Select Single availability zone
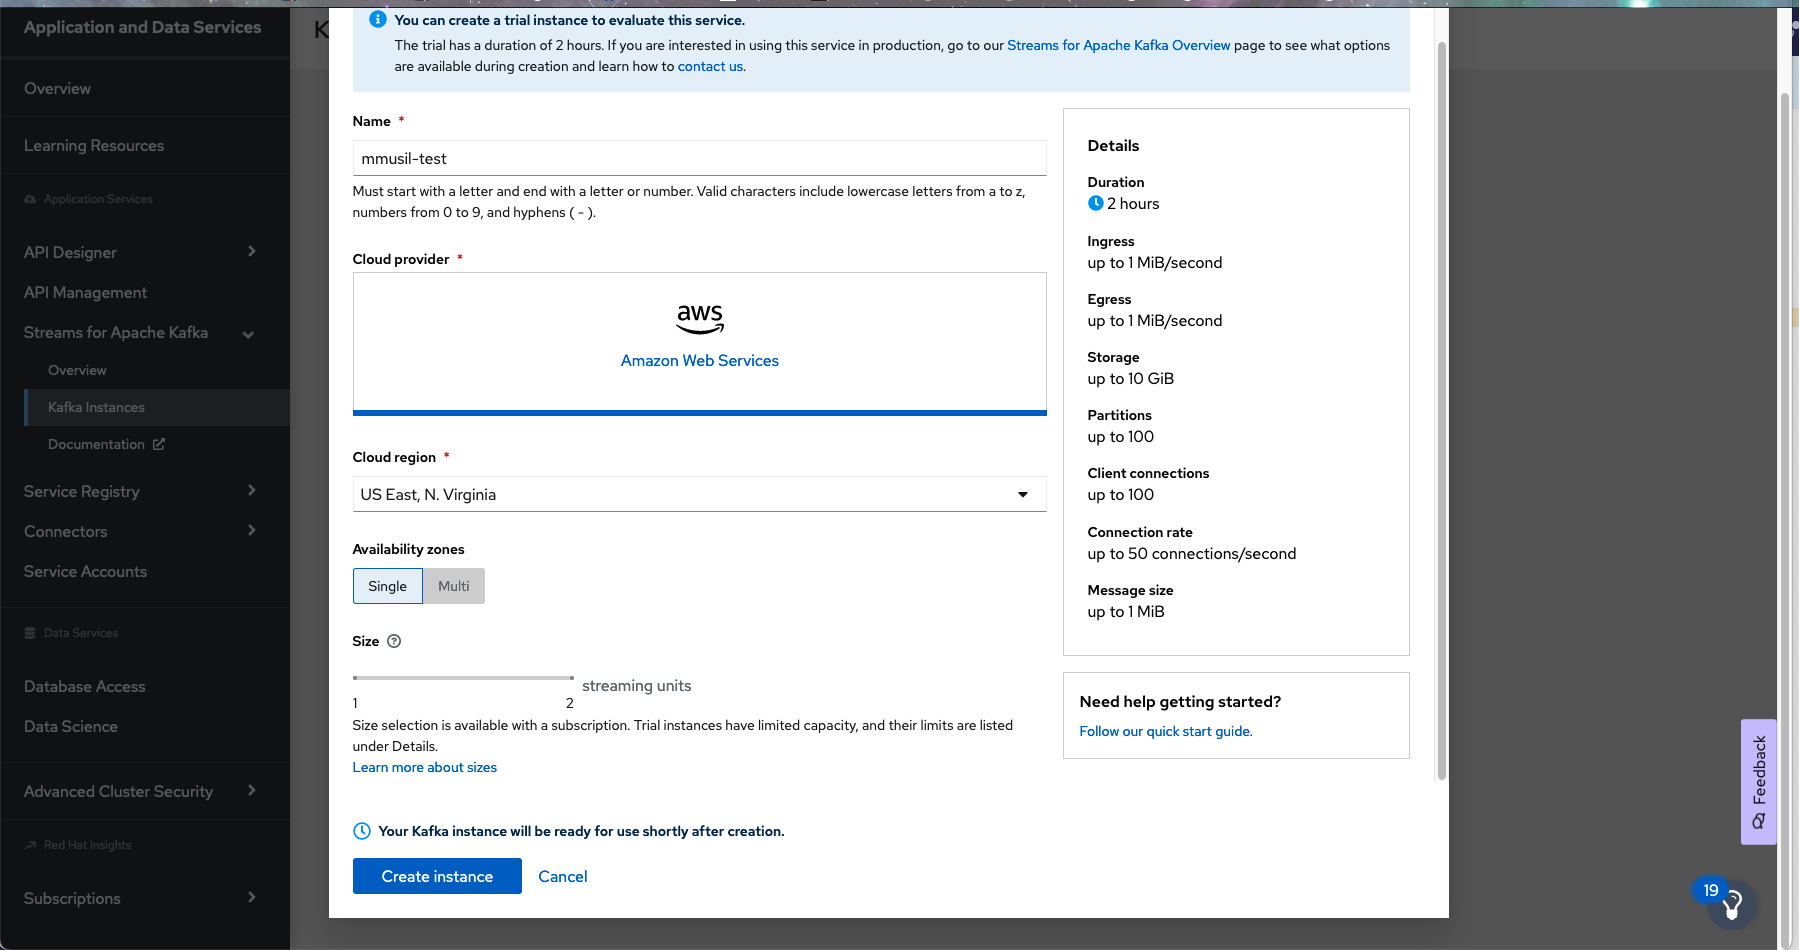 387,586
